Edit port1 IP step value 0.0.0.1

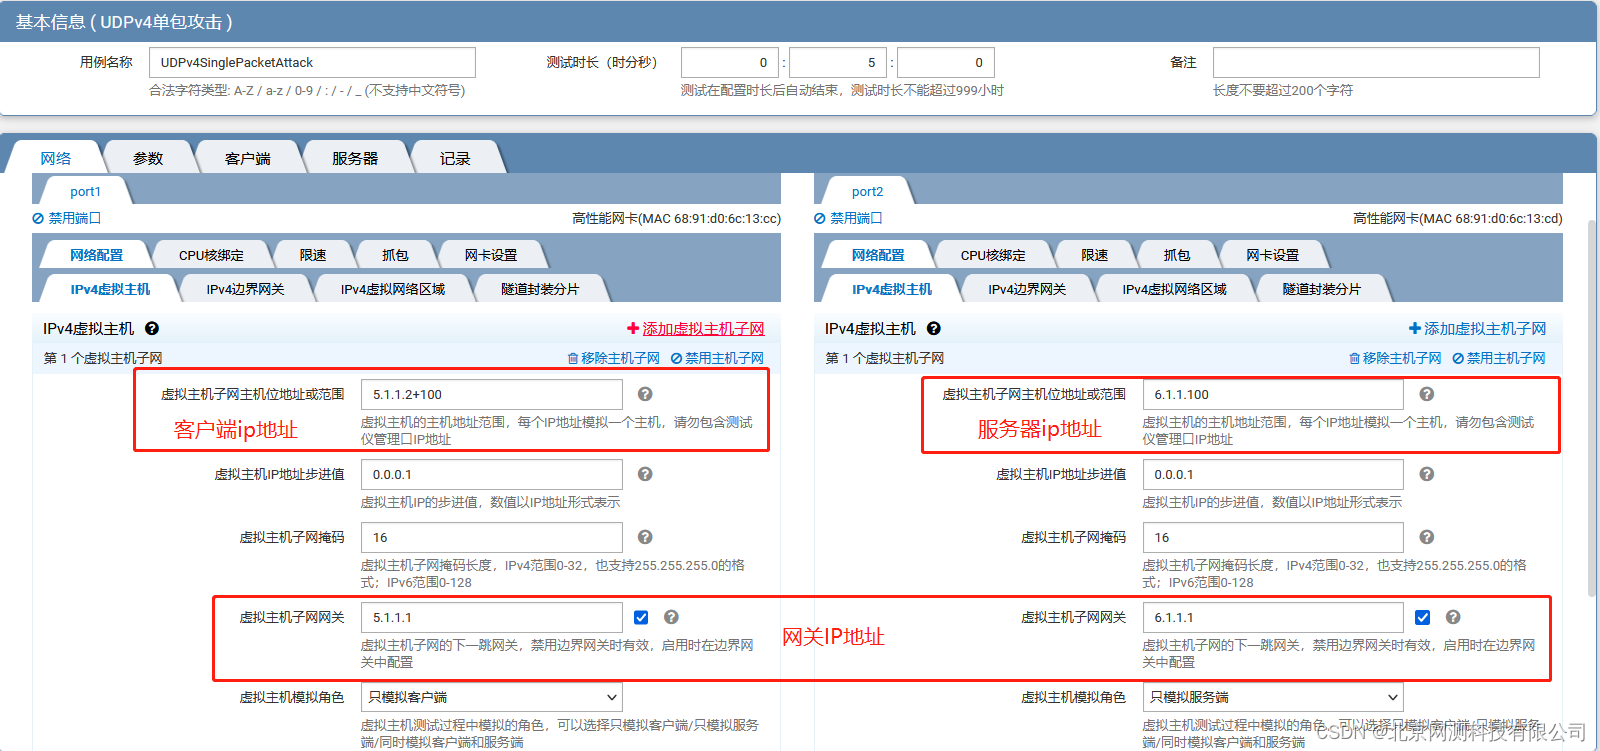point(492,474)
